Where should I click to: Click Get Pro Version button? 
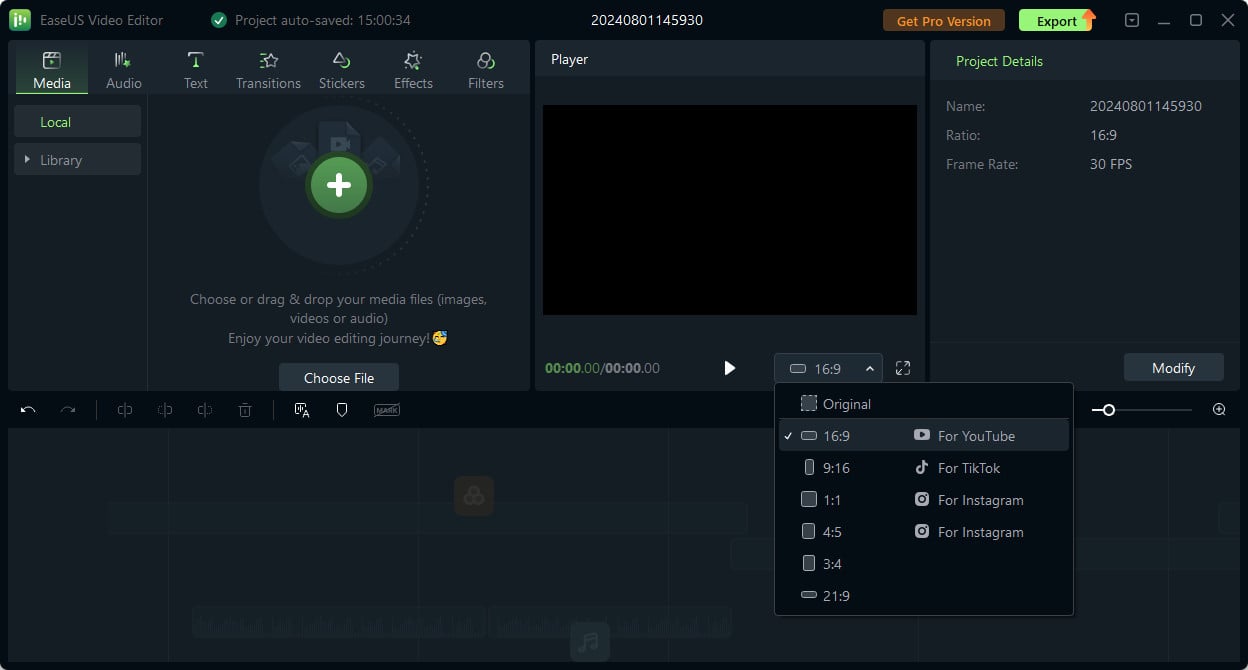(x=944, y=21)
